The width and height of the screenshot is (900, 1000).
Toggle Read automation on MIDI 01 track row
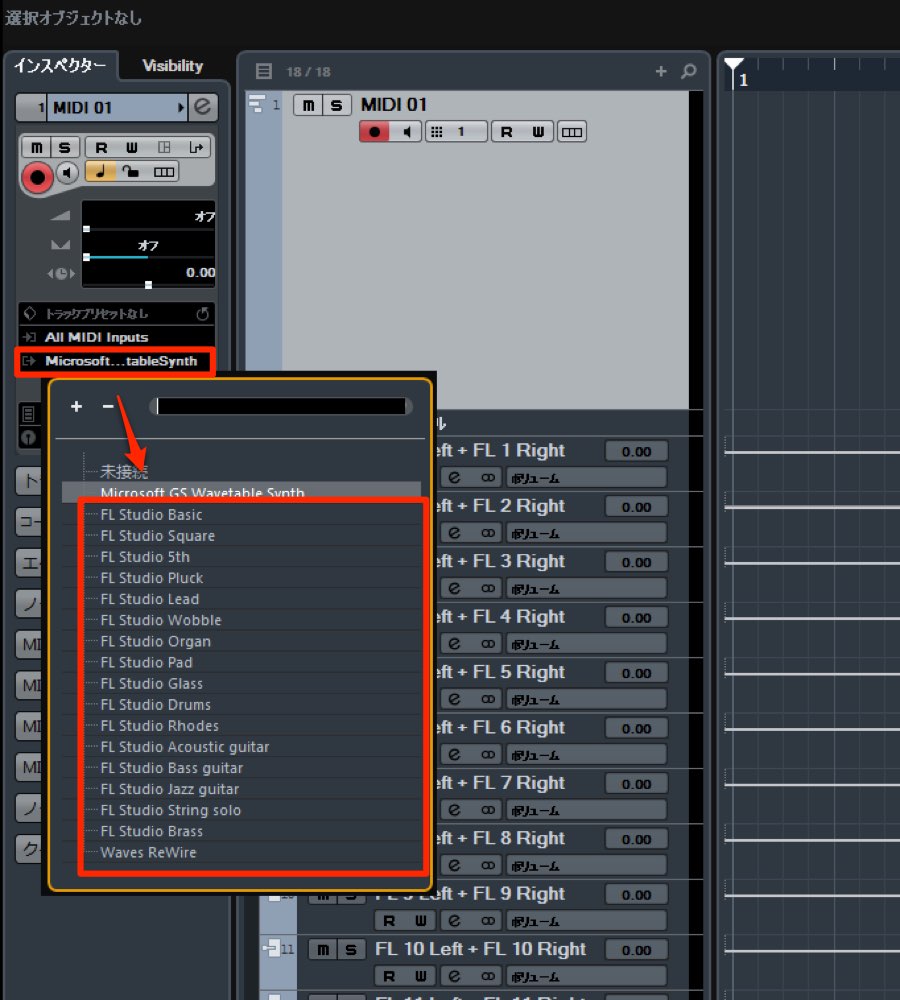click(x=506, y=131)
